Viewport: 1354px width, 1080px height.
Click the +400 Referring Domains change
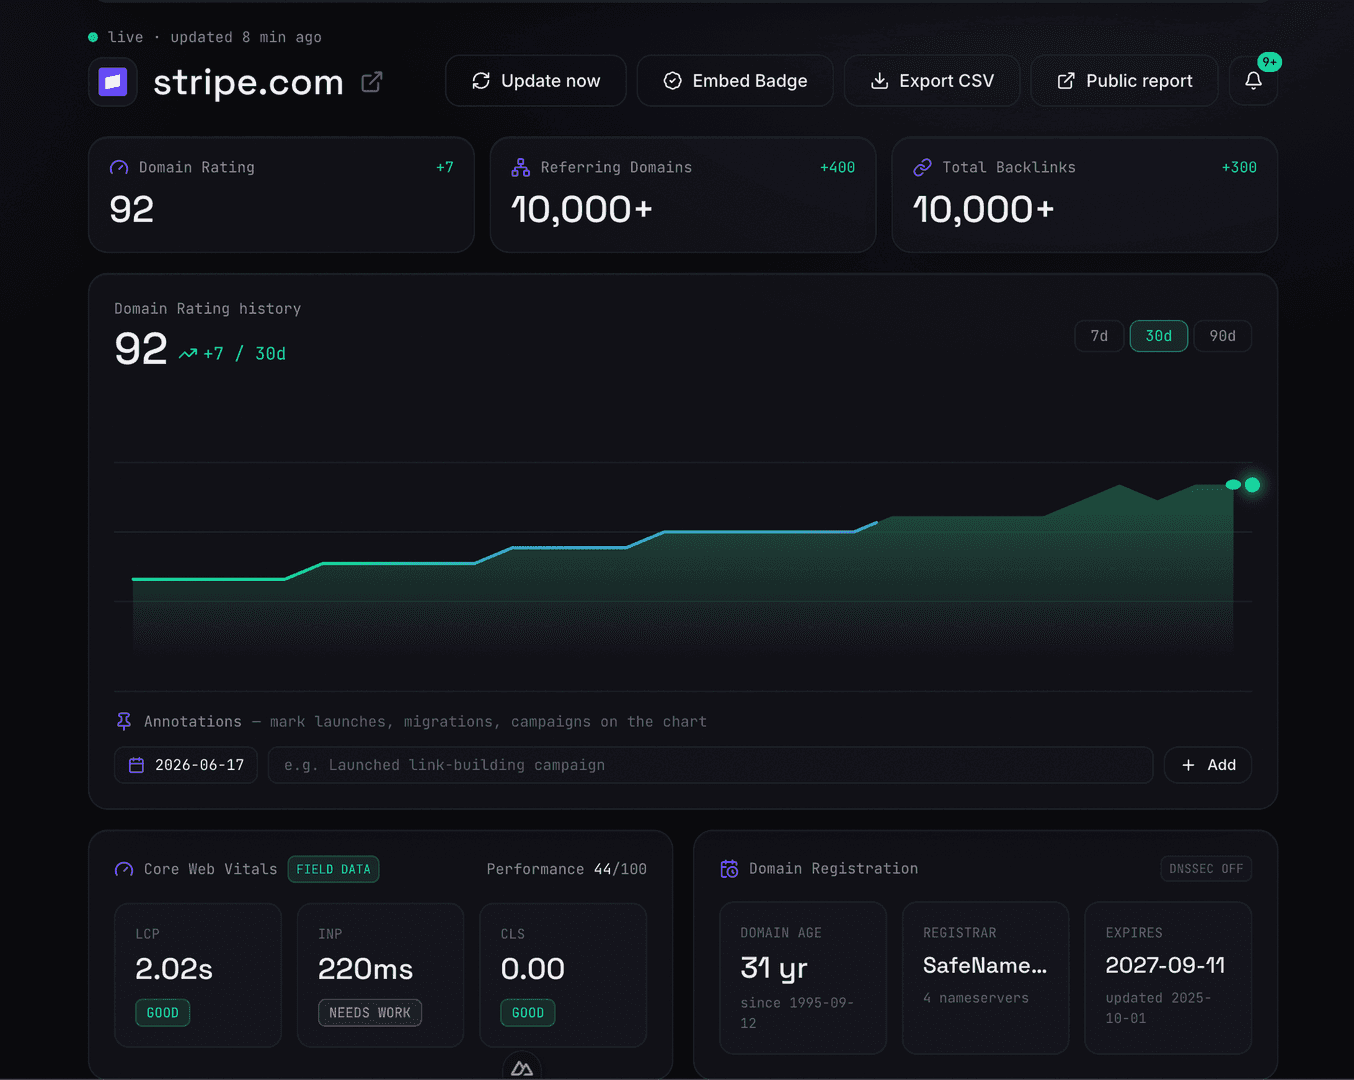pos(837,168)
